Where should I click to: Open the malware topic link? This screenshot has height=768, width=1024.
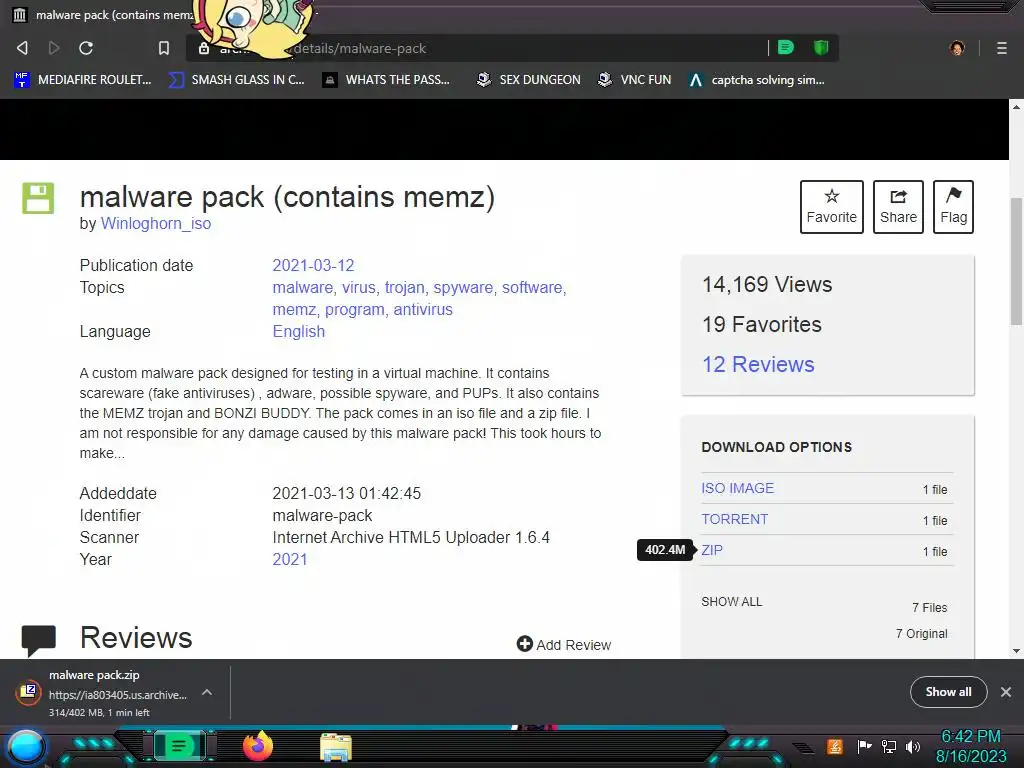pos(302,287)
